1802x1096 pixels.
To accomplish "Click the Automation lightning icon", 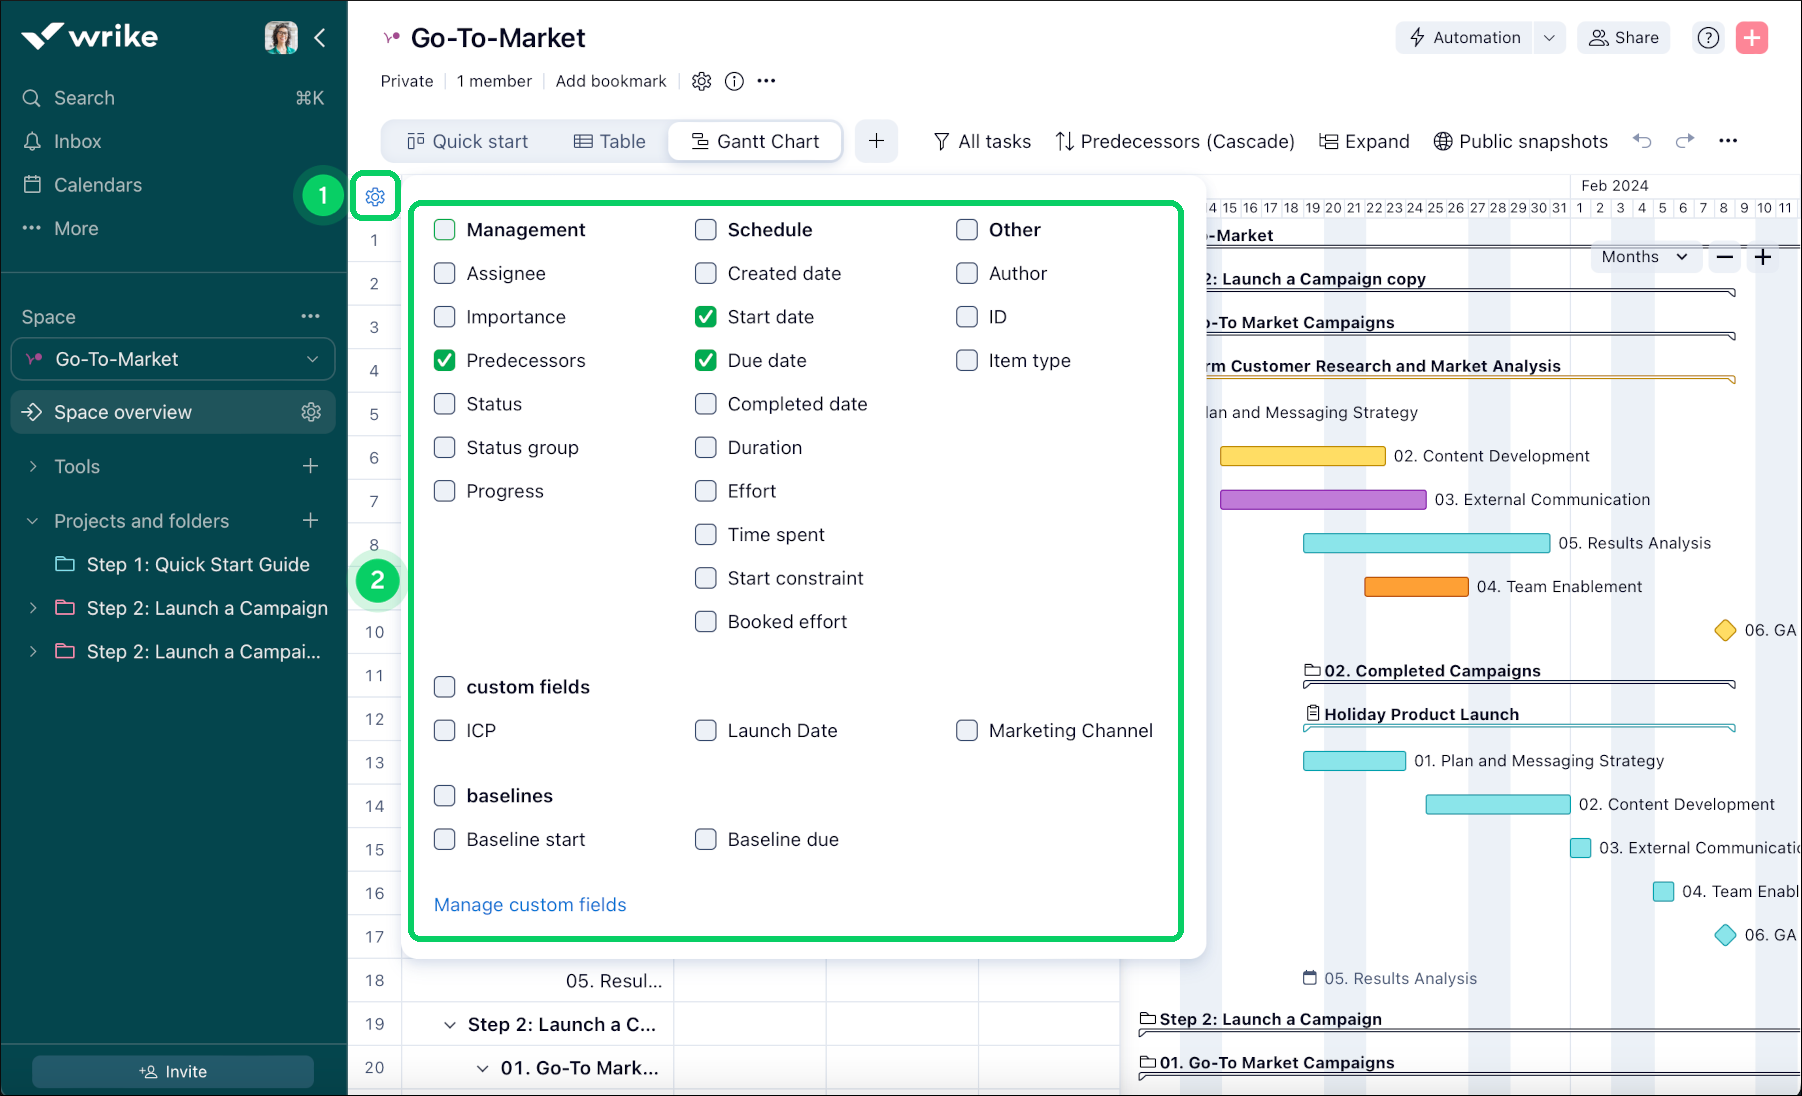I will tap(1417, 37).
